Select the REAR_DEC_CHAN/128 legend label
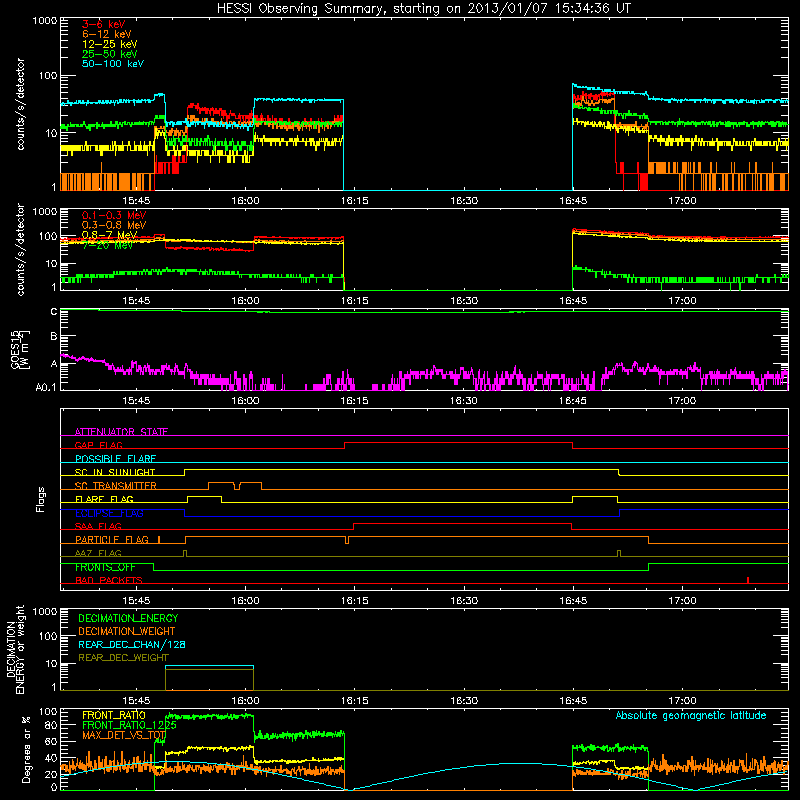800x800 pixels. [x=132, y=644]
